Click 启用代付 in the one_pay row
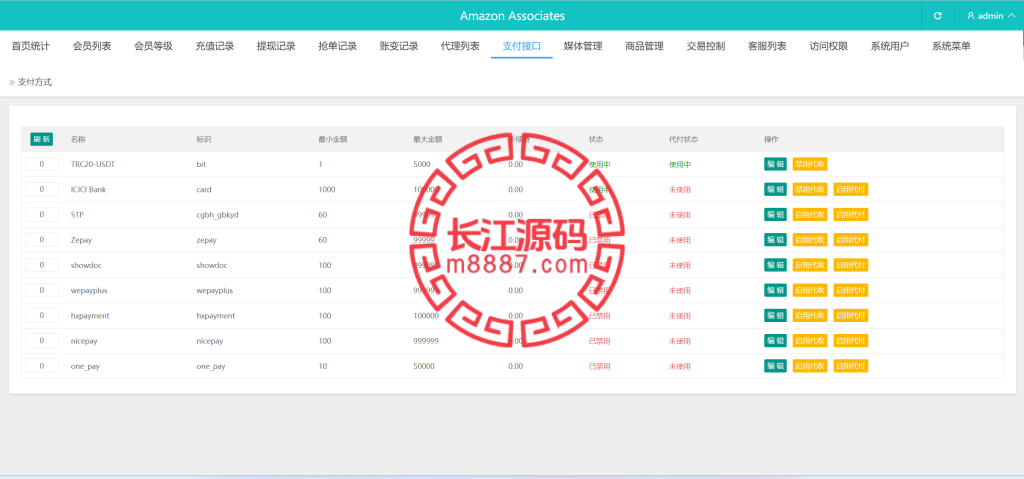This screenshot has width=1024, height=479. point(851,366)
